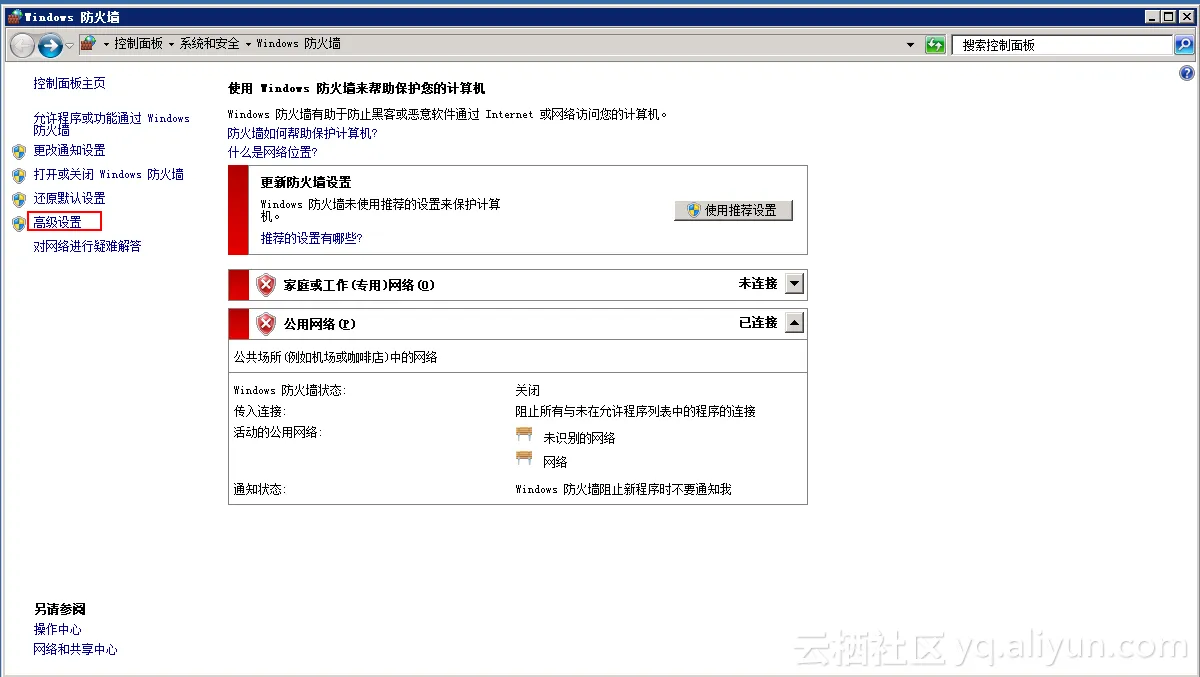Go forward with the Forward arrow button
The height and width of the screenshot is (677, 1200).
(50, 45)
